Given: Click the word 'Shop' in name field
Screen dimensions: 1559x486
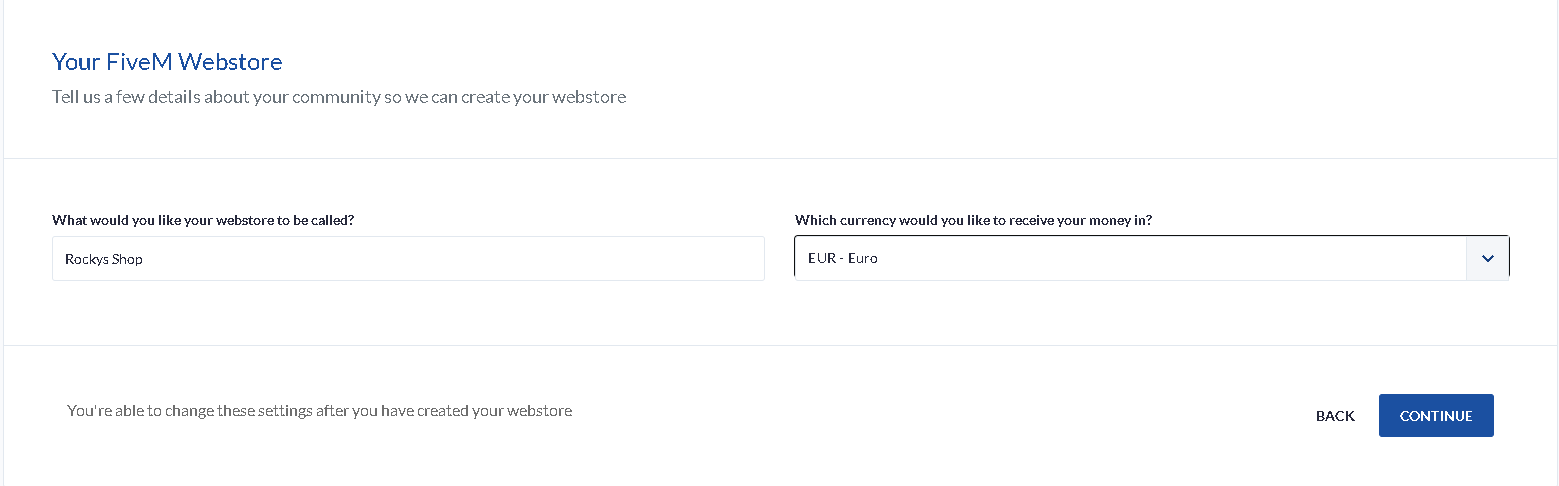Looking at the screenshot, I should tap(127, 259).
